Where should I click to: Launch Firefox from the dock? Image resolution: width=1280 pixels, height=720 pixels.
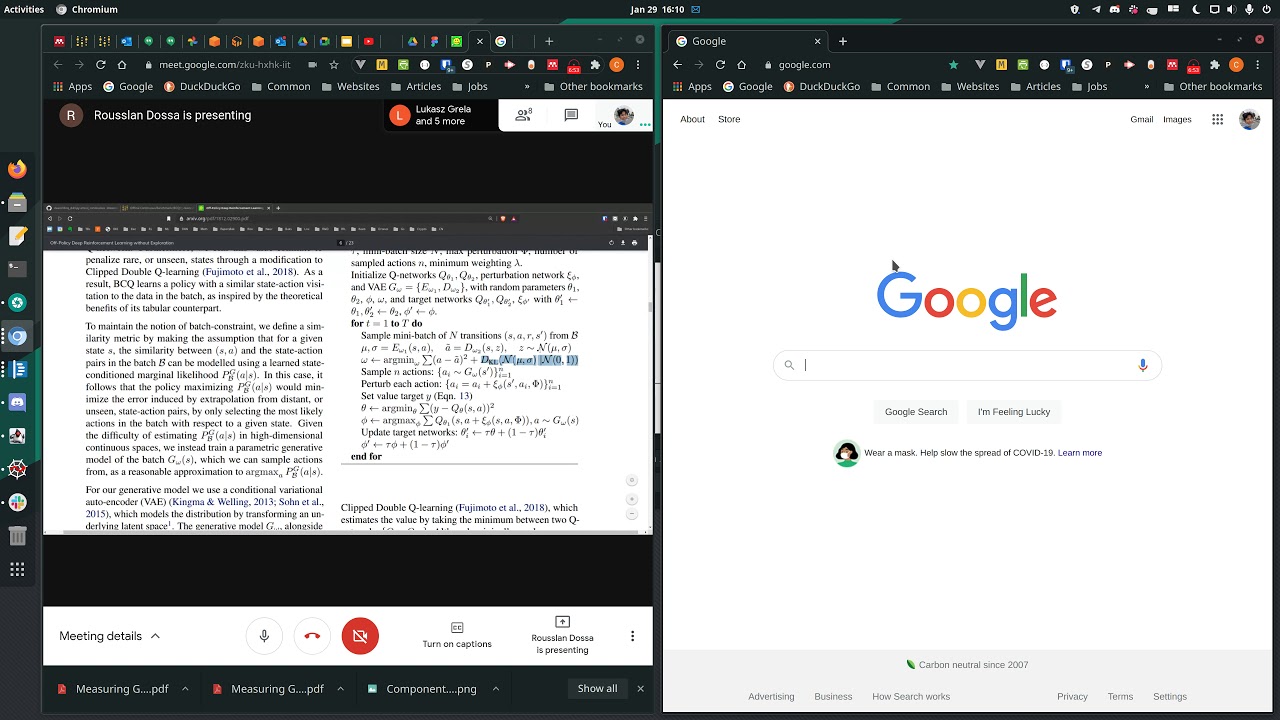click(x=17, y=170)
